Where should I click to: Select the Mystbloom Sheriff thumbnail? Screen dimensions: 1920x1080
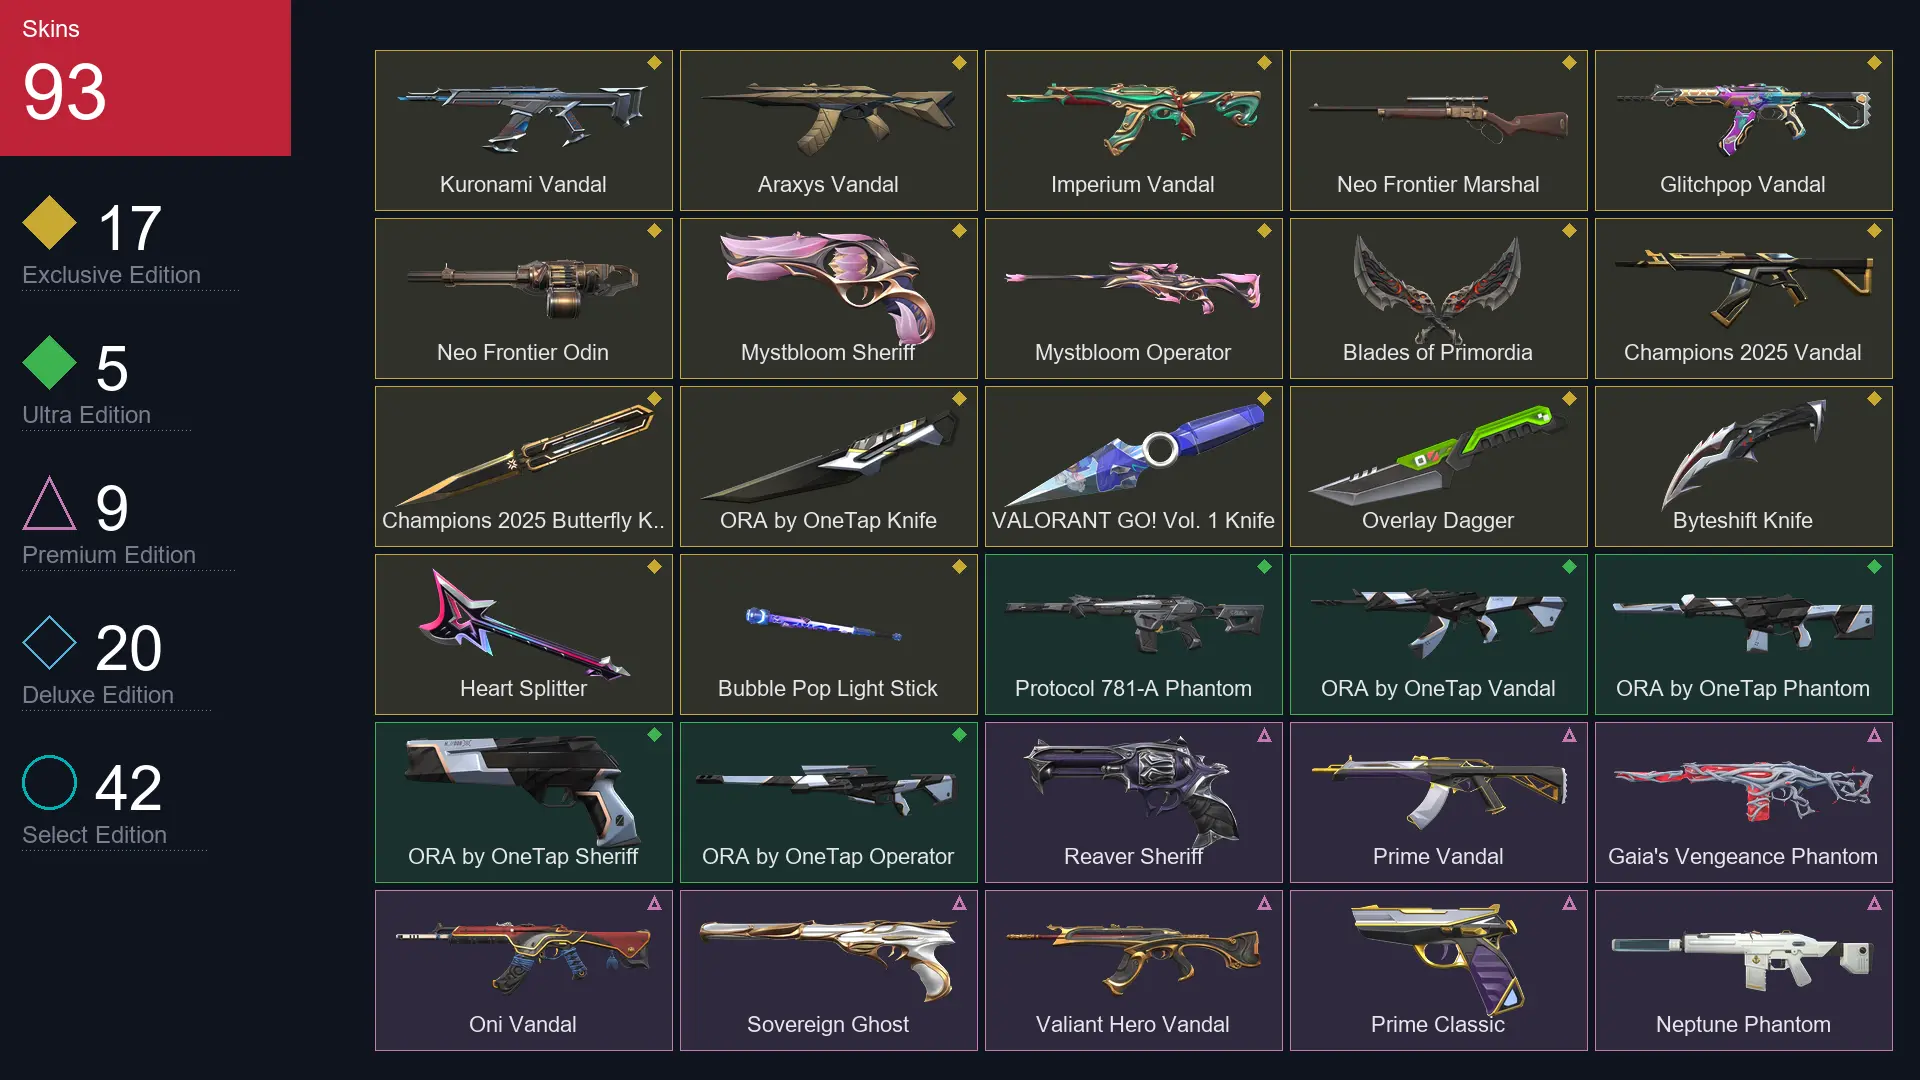828,298
